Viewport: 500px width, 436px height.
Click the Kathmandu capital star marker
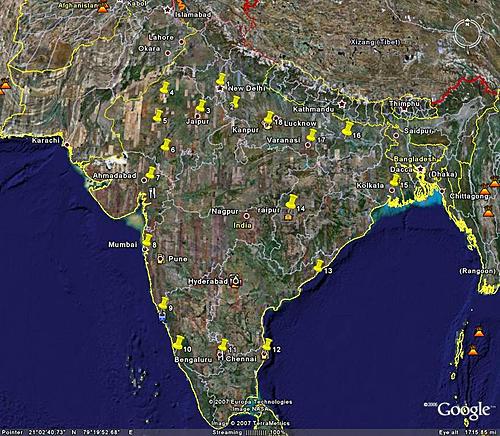click(341, 104)
